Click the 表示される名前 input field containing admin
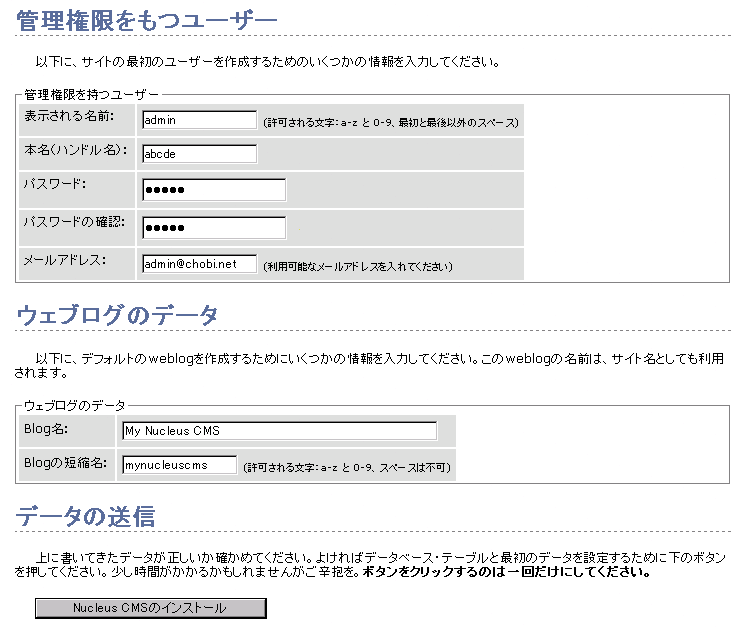This screenshot has height=631, width=747. (x=199, y=120)
